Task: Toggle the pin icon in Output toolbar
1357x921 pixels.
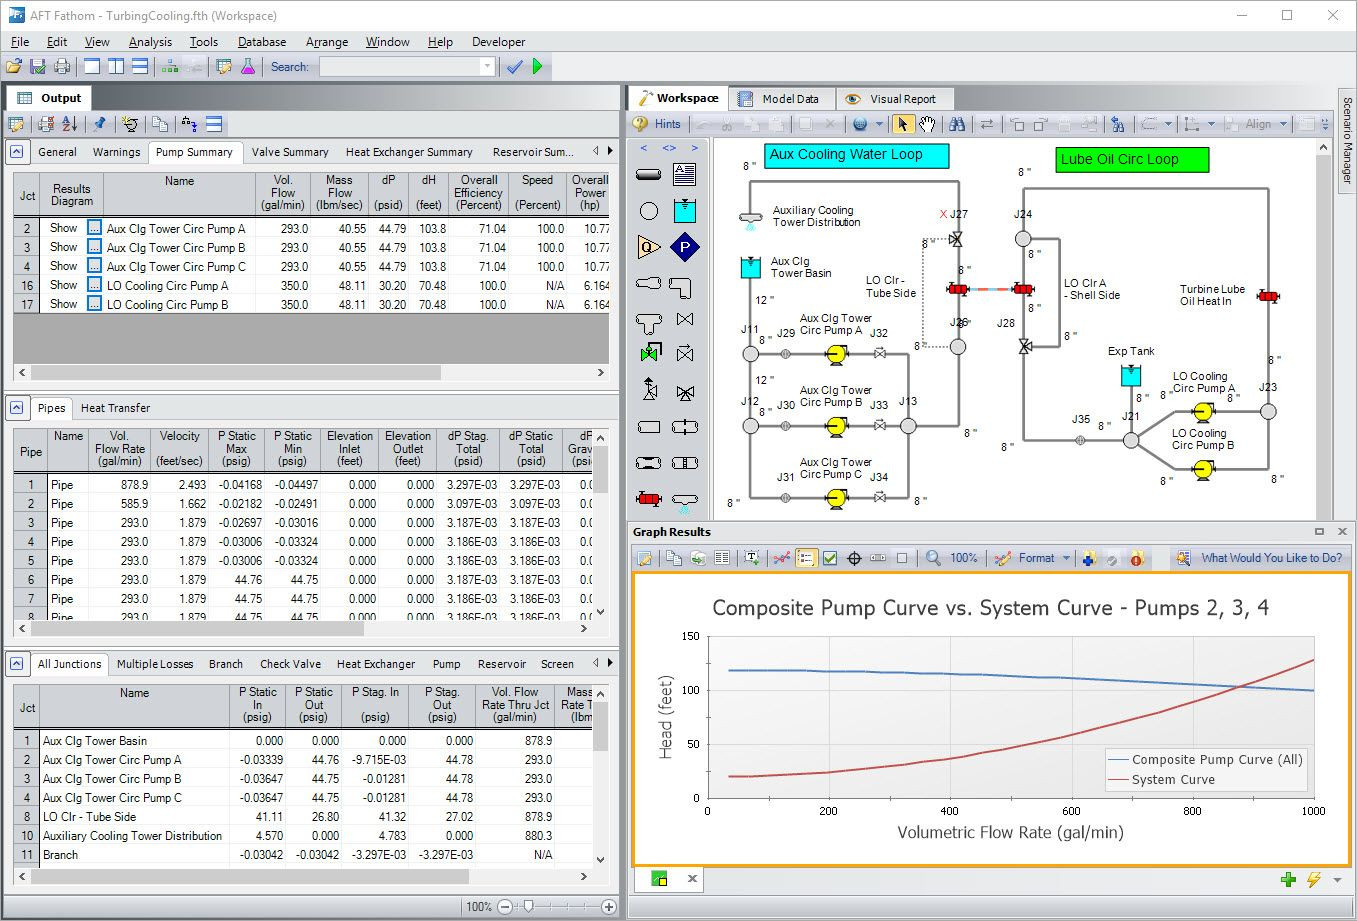Action: point(99,124)
